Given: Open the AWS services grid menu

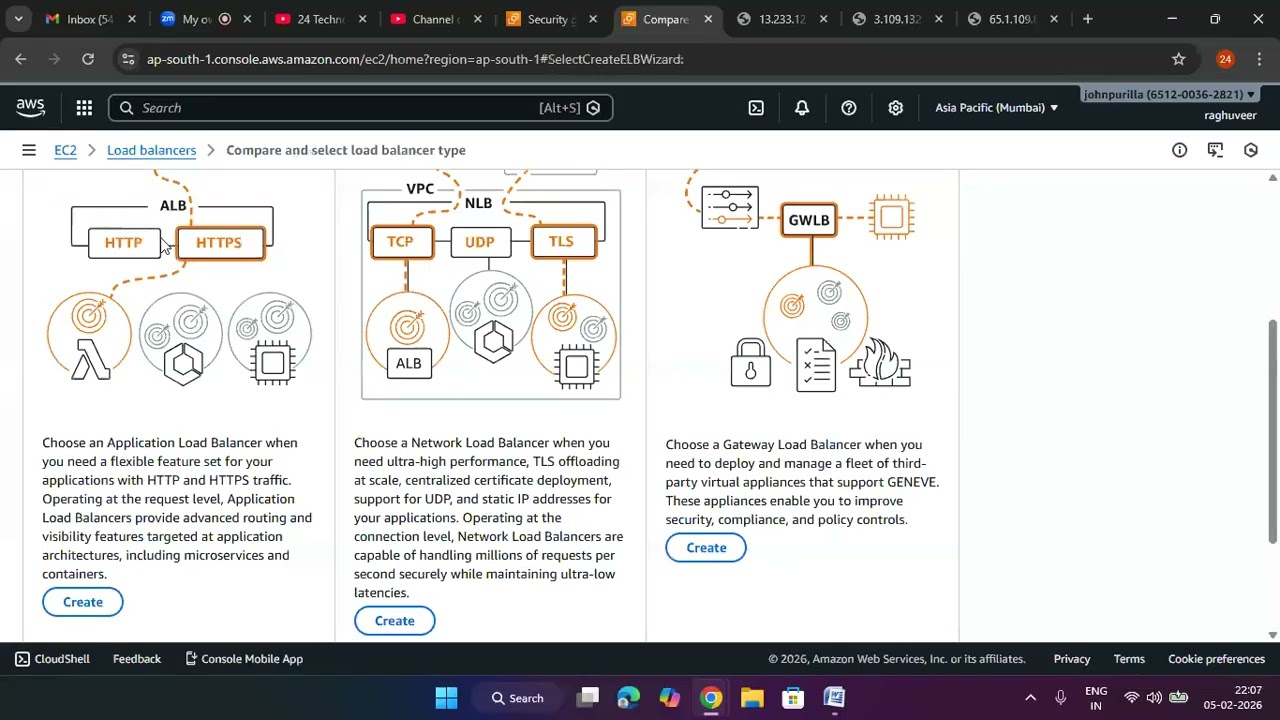Looking at the screenshot, I should (x=84, y=108).
